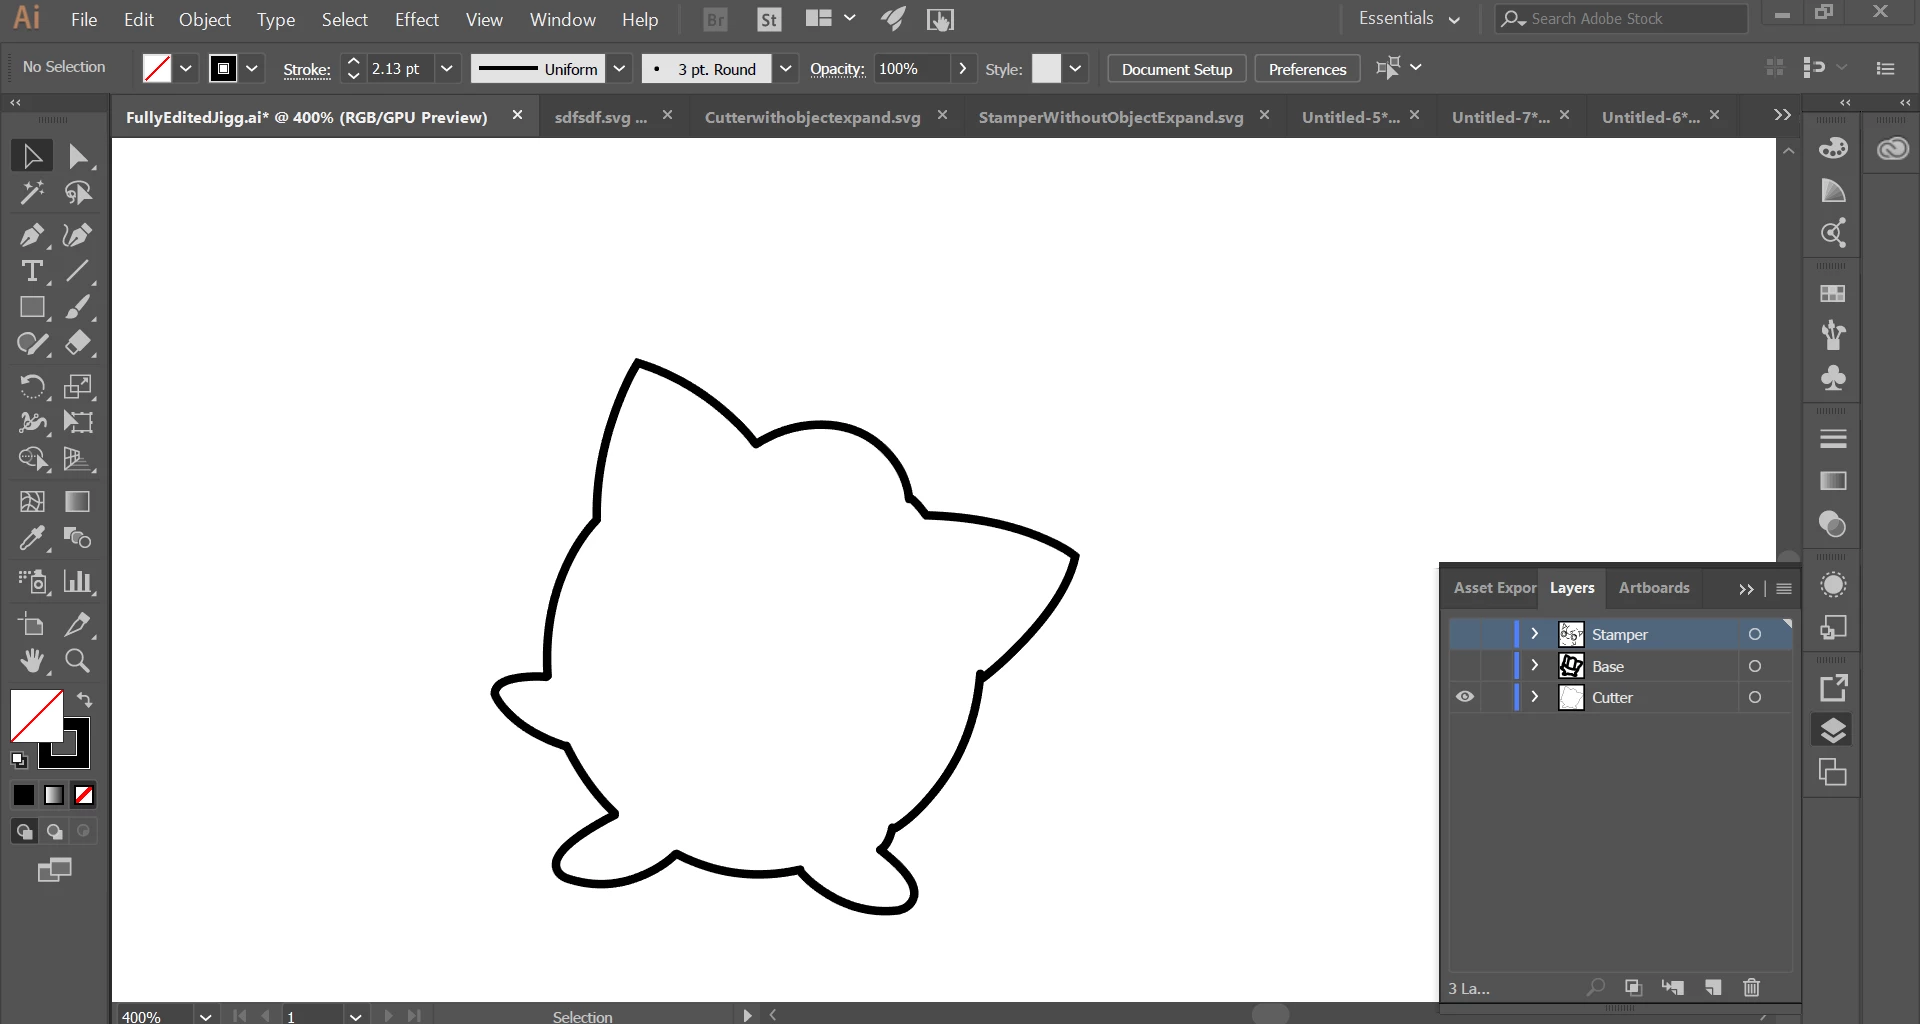Click Stamper layer target circle
The image size is (1920, 1024).
click(1755, 634)
